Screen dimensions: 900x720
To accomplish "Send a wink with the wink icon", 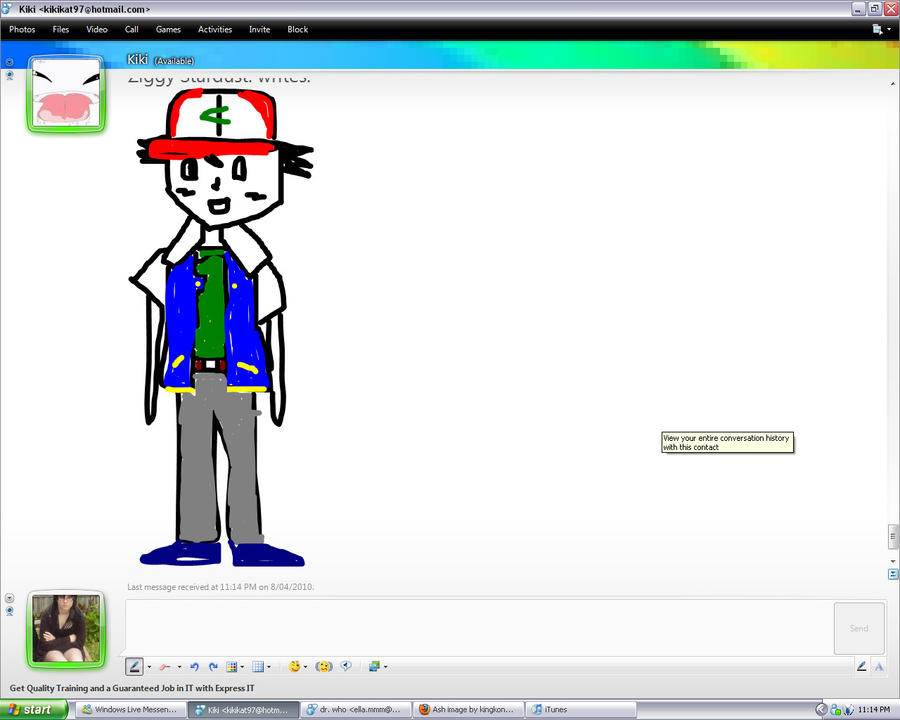I will 324,667.
